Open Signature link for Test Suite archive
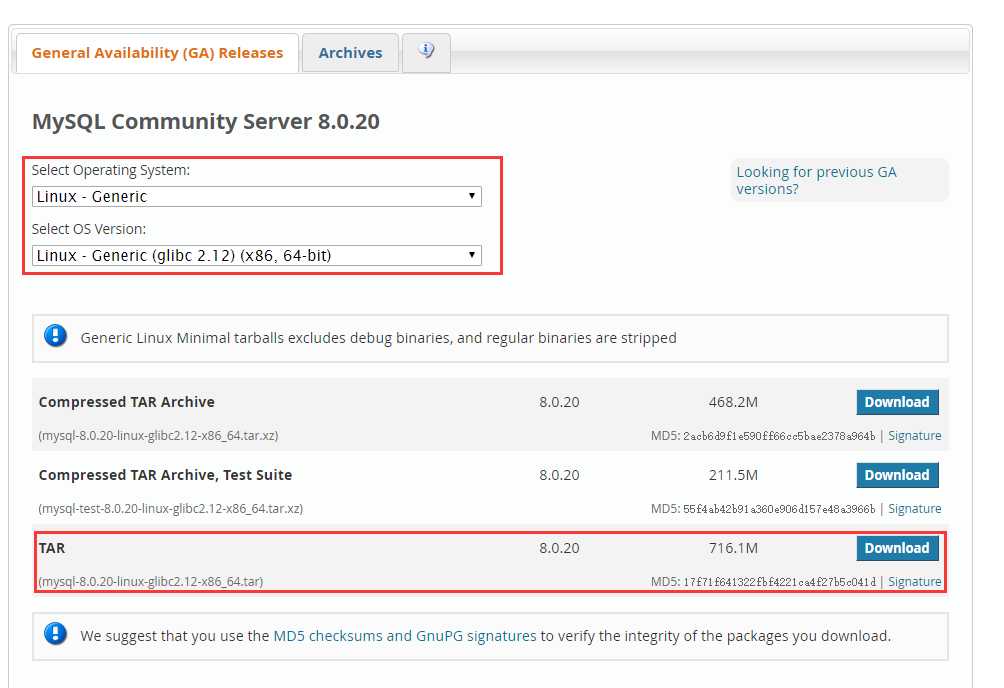The height and width of the screenshot is (688, 1004). coord(914,509)
